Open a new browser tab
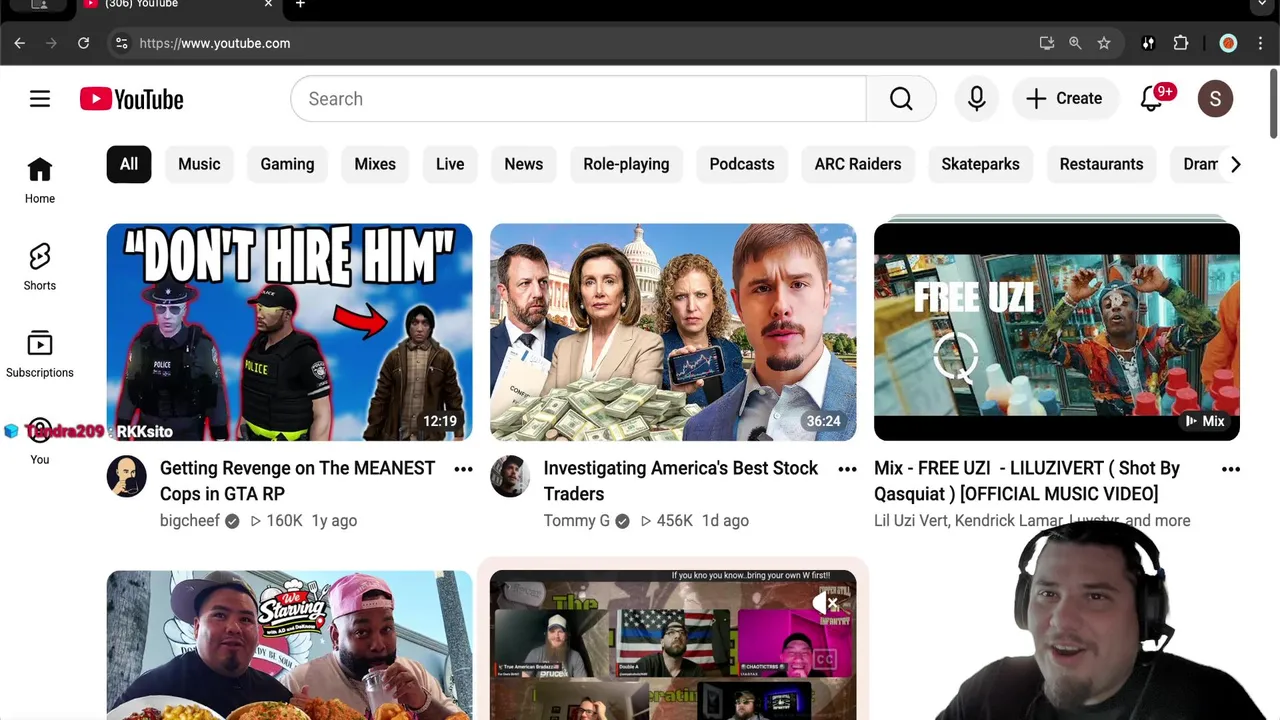1280x720 pixels. tap(300, 5)
